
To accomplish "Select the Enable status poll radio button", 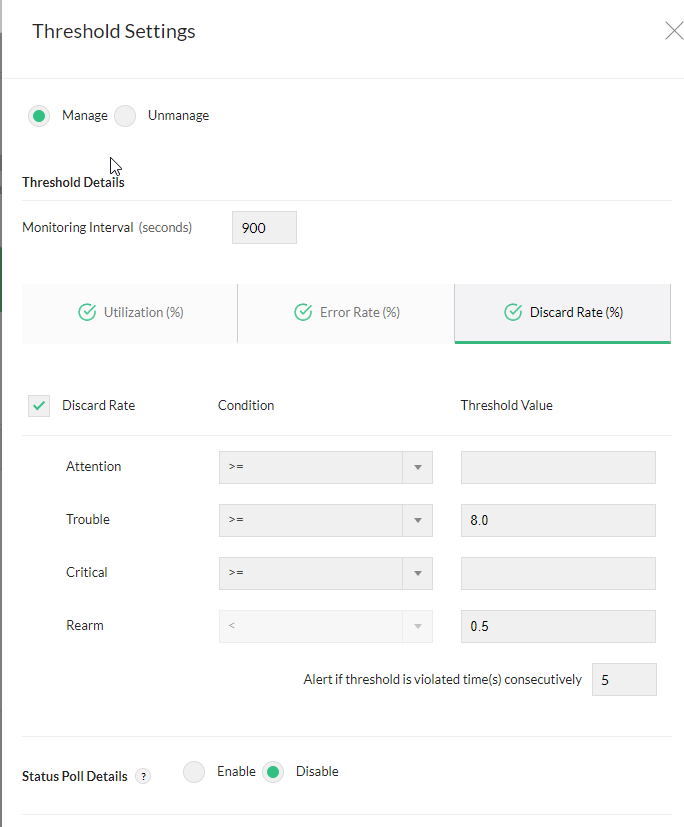I will click(x=194, y=772).
